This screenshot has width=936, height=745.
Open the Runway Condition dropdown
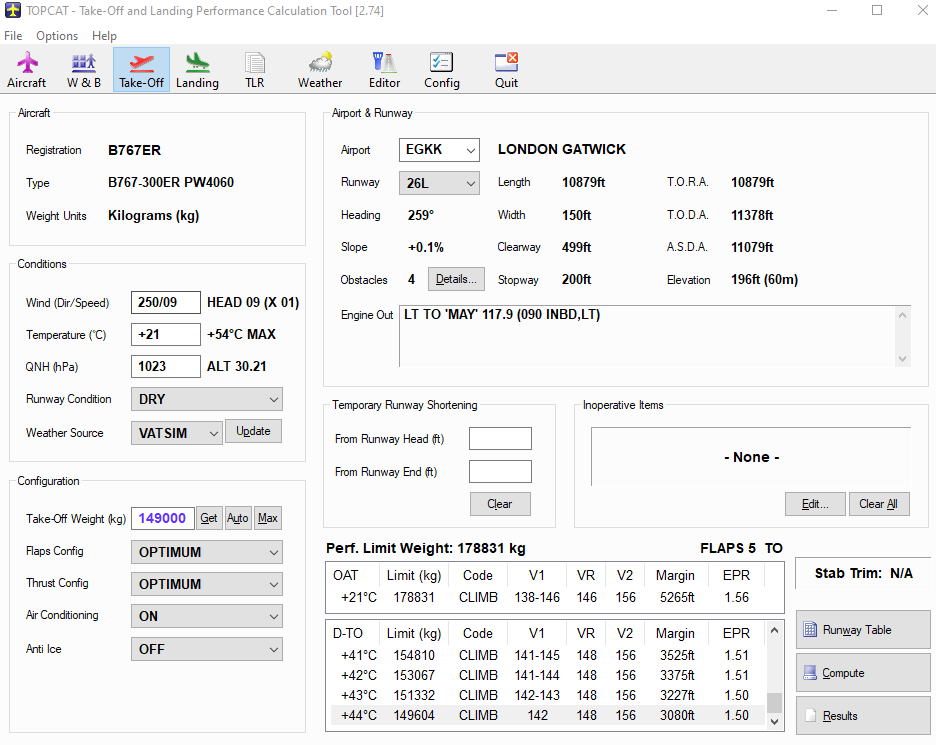(206, 399)
